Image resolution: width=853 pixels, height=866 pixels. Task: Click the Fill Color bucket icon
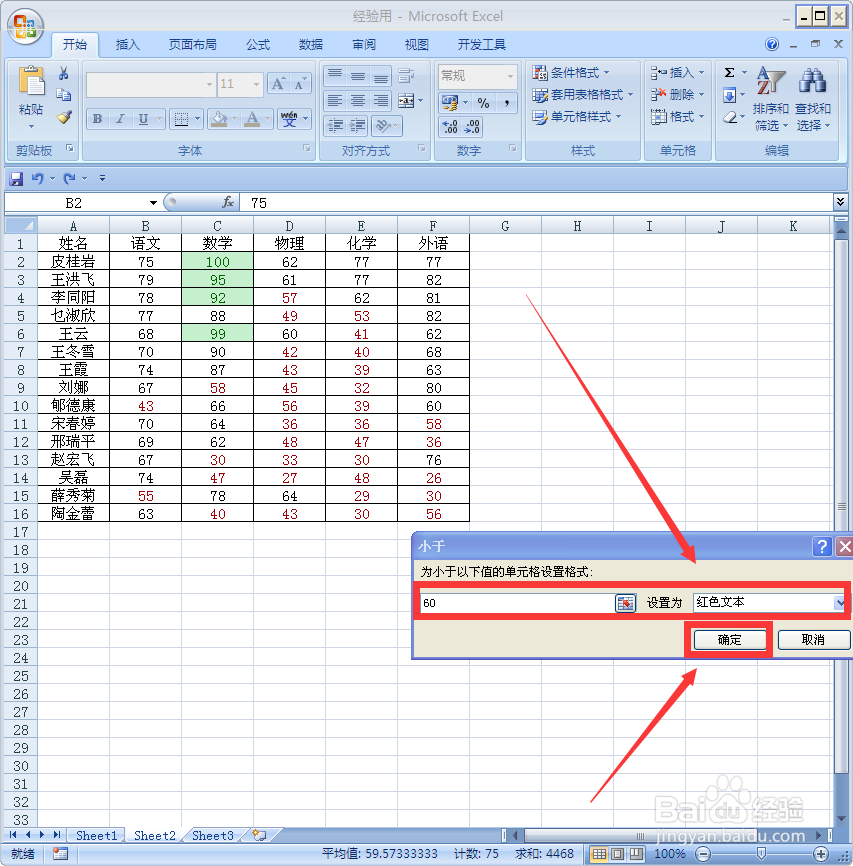point(219,119)
